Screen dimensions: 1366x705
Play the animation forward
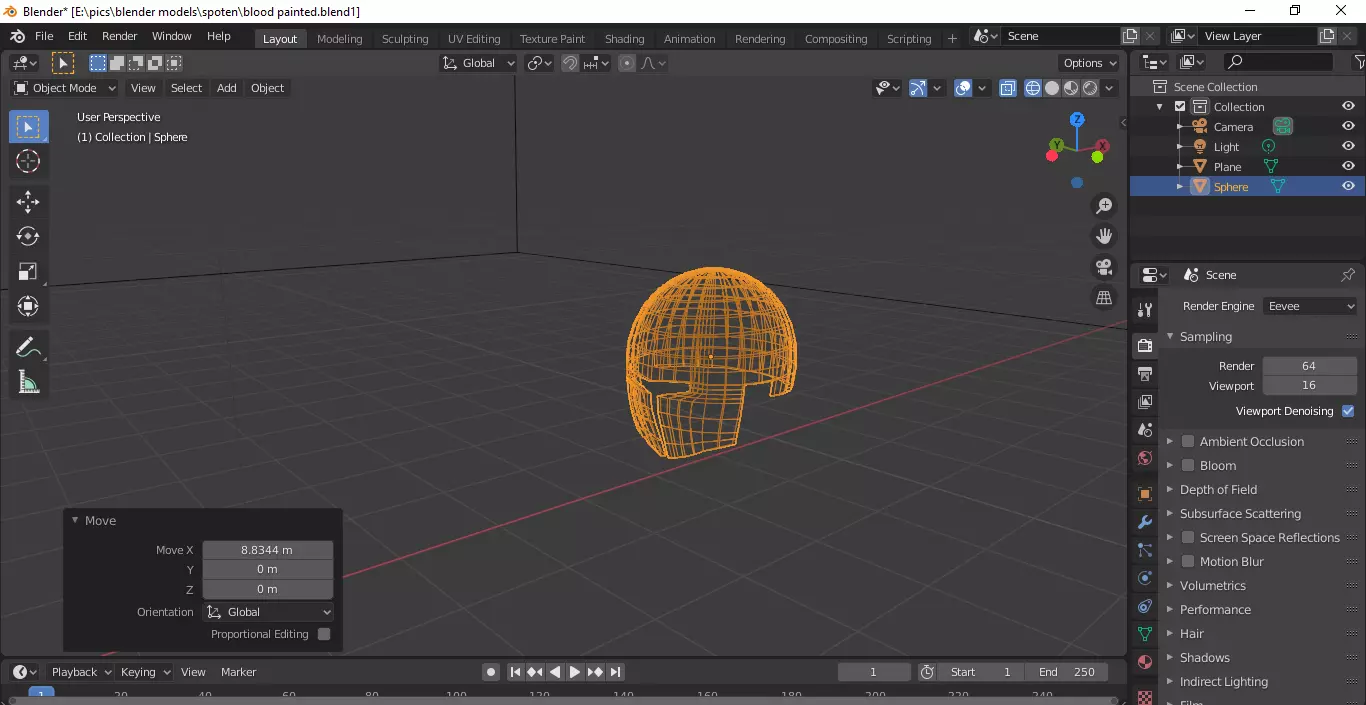[575, 672]
